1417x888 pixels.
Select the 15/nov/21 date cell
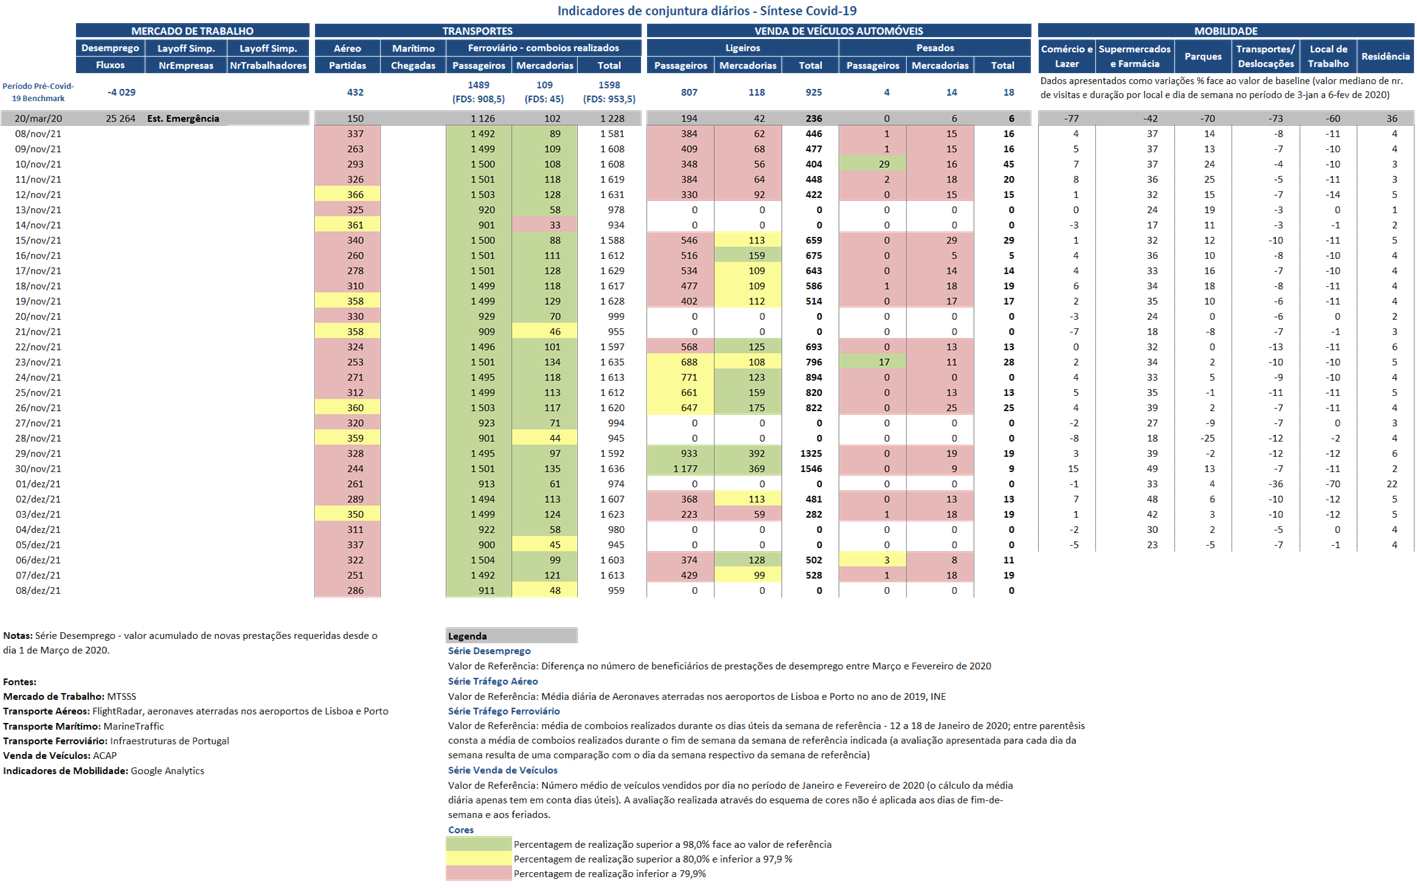[38, 240]
